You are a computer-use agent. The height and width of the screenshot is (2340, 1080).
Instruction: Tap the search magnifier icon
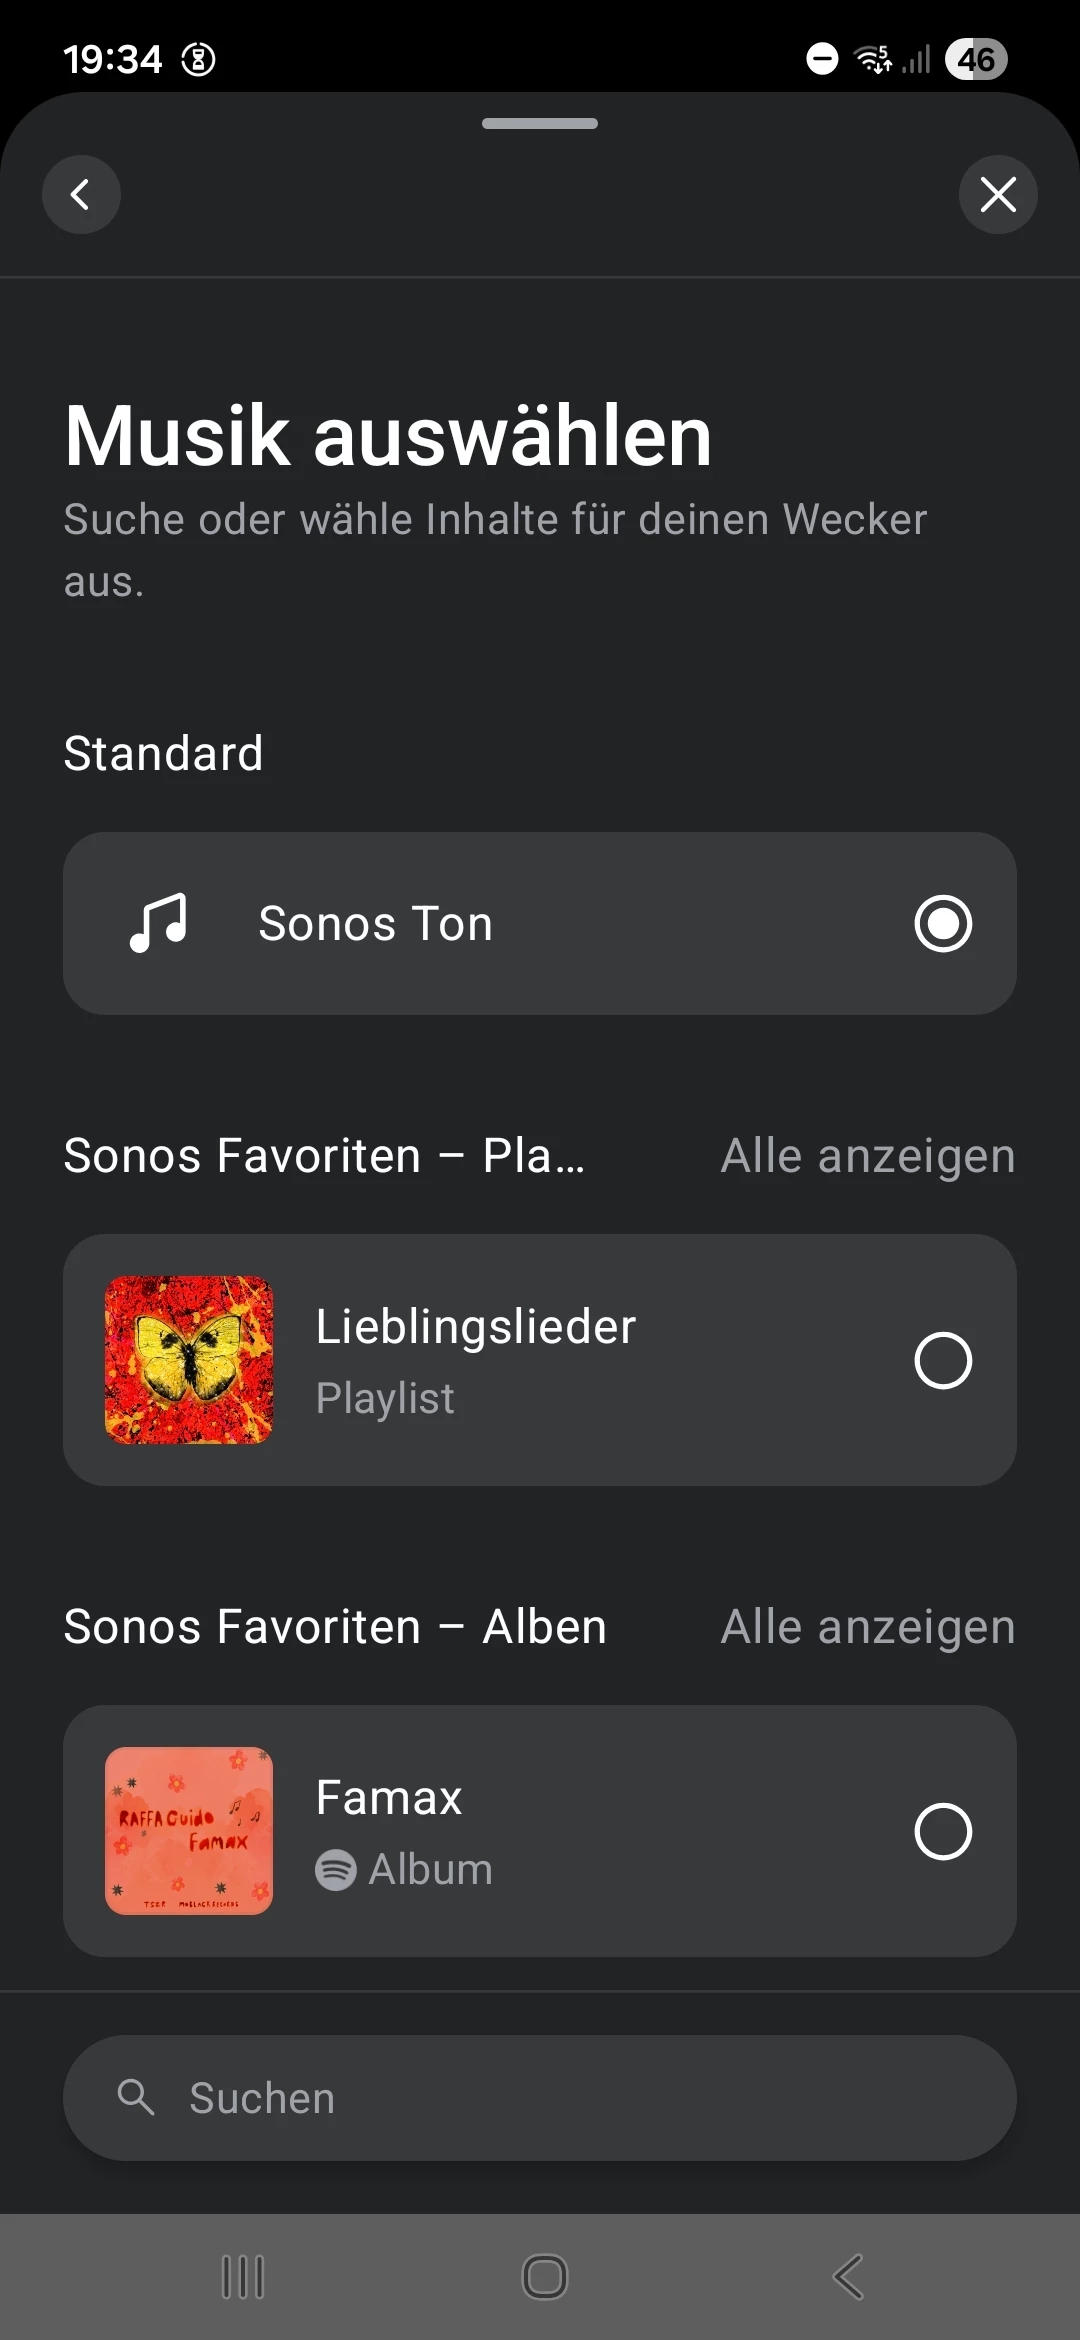click(x=136, y=2097)
